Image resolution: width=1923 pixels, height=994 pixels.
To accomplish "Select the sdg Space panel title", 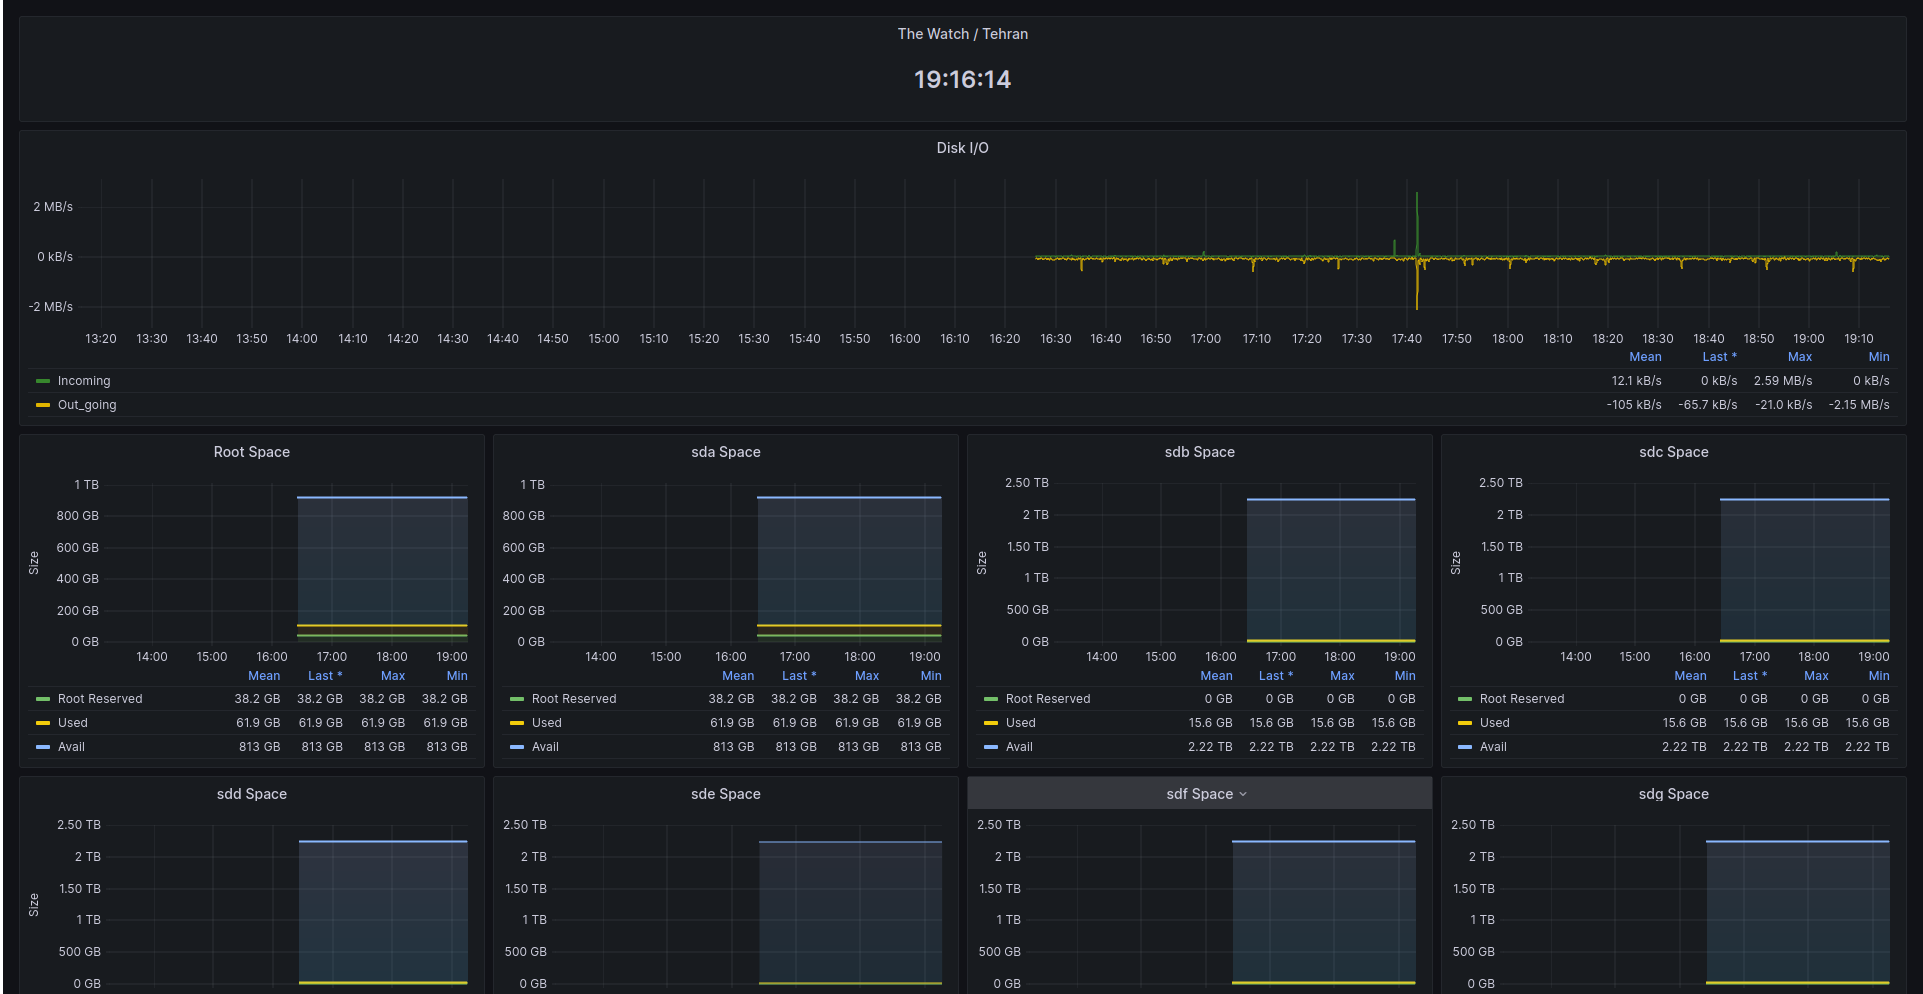I will (x=1673, y=794).
